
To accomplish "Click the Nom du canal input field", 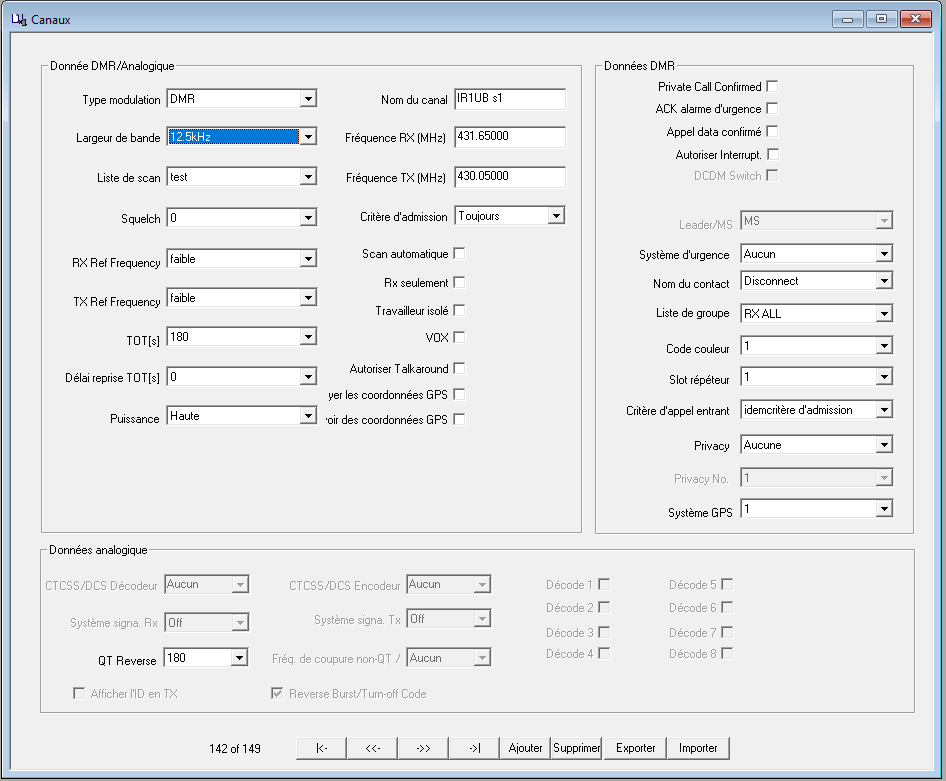I will pos(510,99).
